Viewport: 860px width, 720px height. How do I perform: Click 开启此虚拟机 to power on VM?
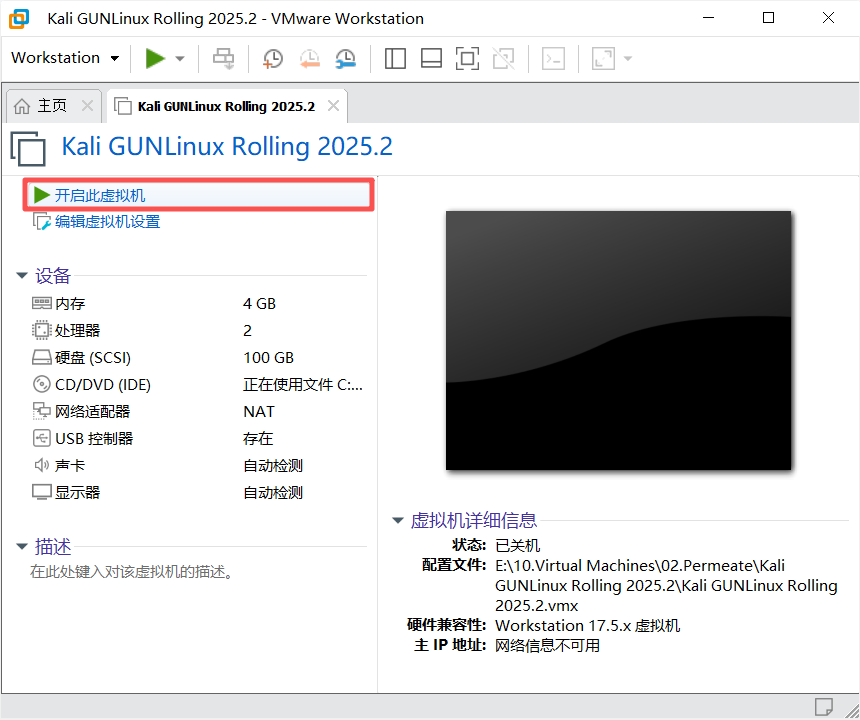(199, 195)
